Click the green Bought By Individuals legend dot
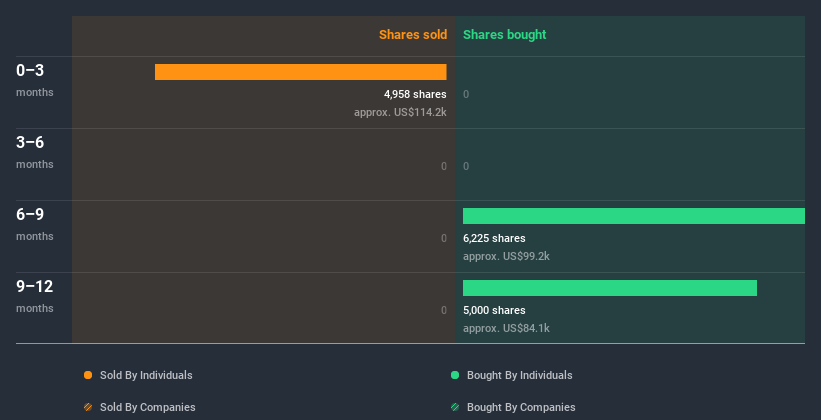This screenshot has height=420, width=821. [455, 375]
